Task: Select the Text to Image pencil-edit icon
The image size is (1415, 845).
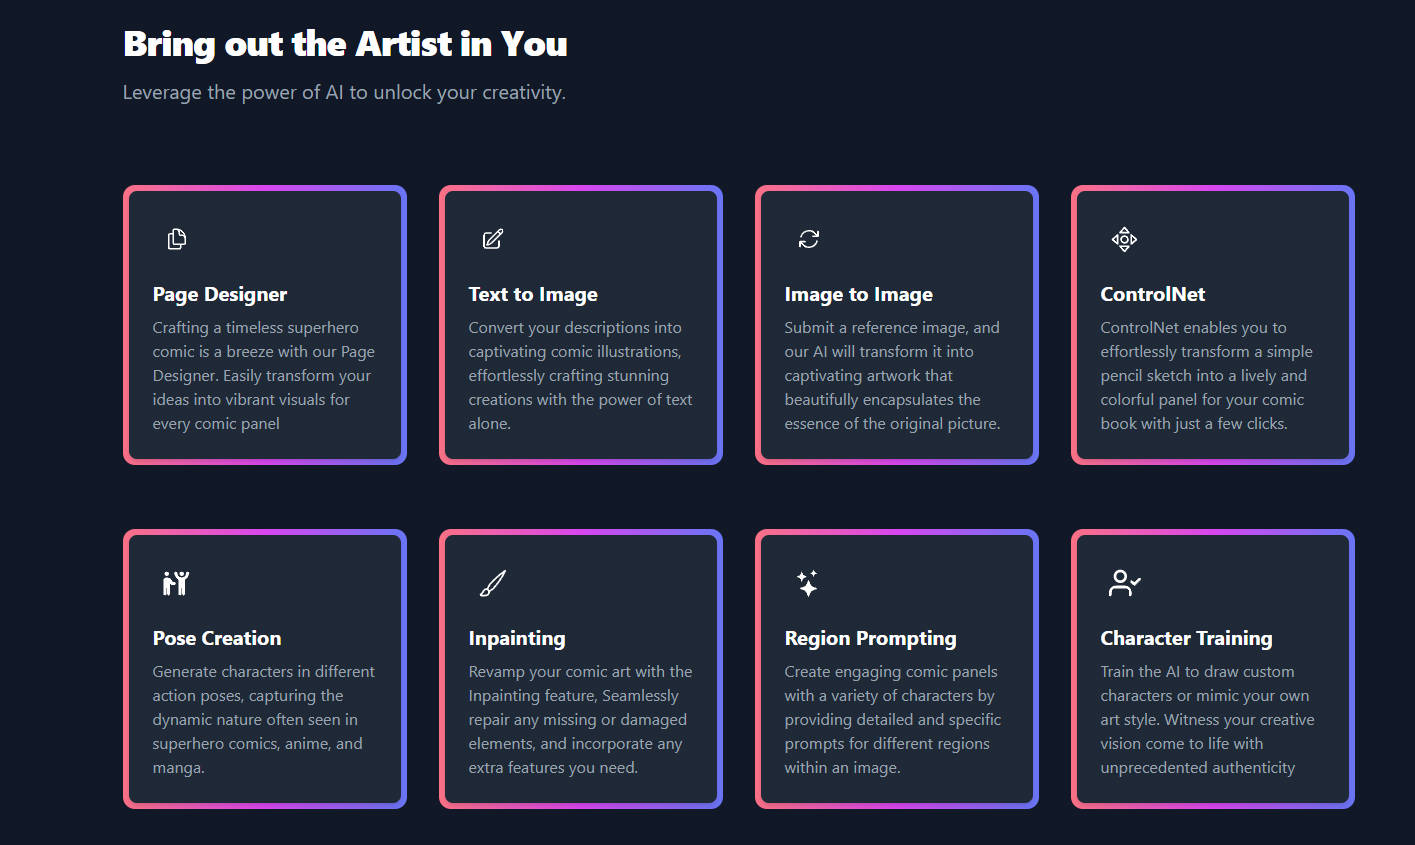Action: pos(492,239)
